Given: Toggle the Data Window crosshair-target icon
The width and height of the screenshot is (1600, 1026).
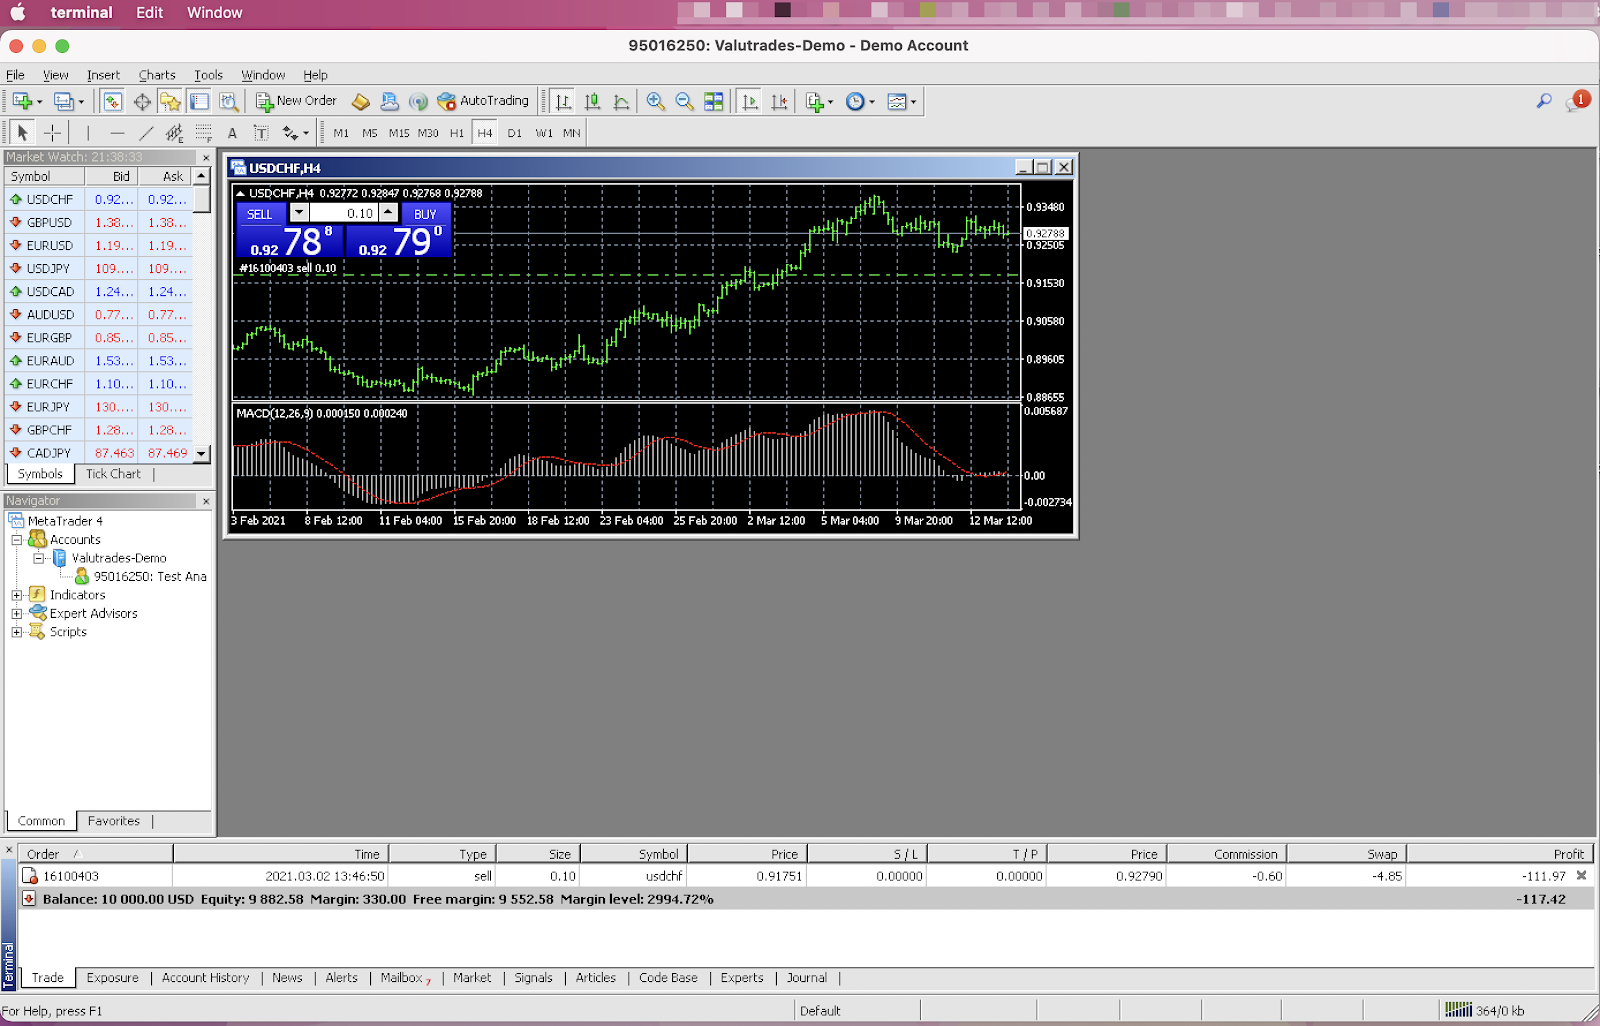Looking at the screenshot, I should click(x=142, y=101).
